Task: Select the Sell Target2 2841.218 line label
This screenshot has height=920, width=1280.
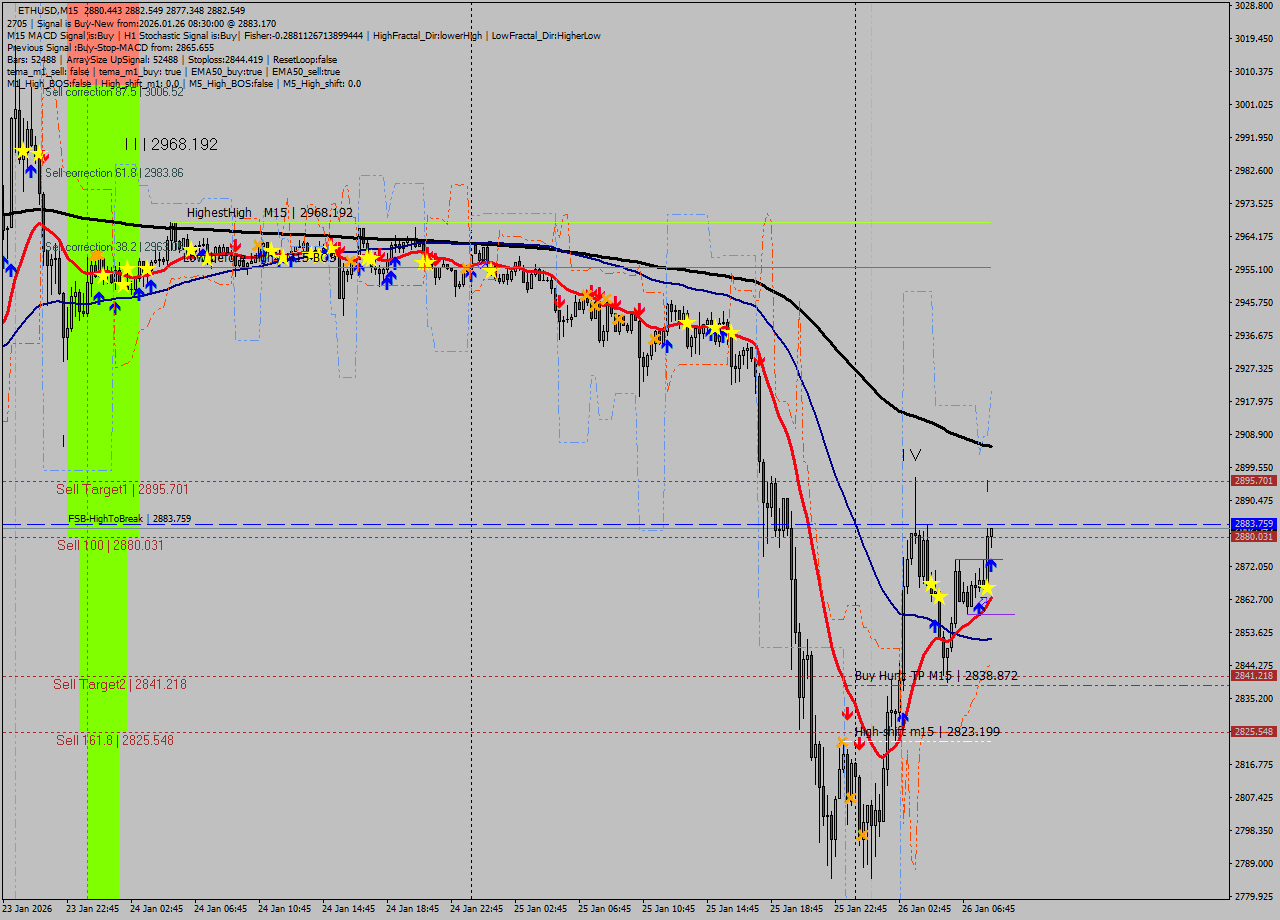Action: click(120, 684)
